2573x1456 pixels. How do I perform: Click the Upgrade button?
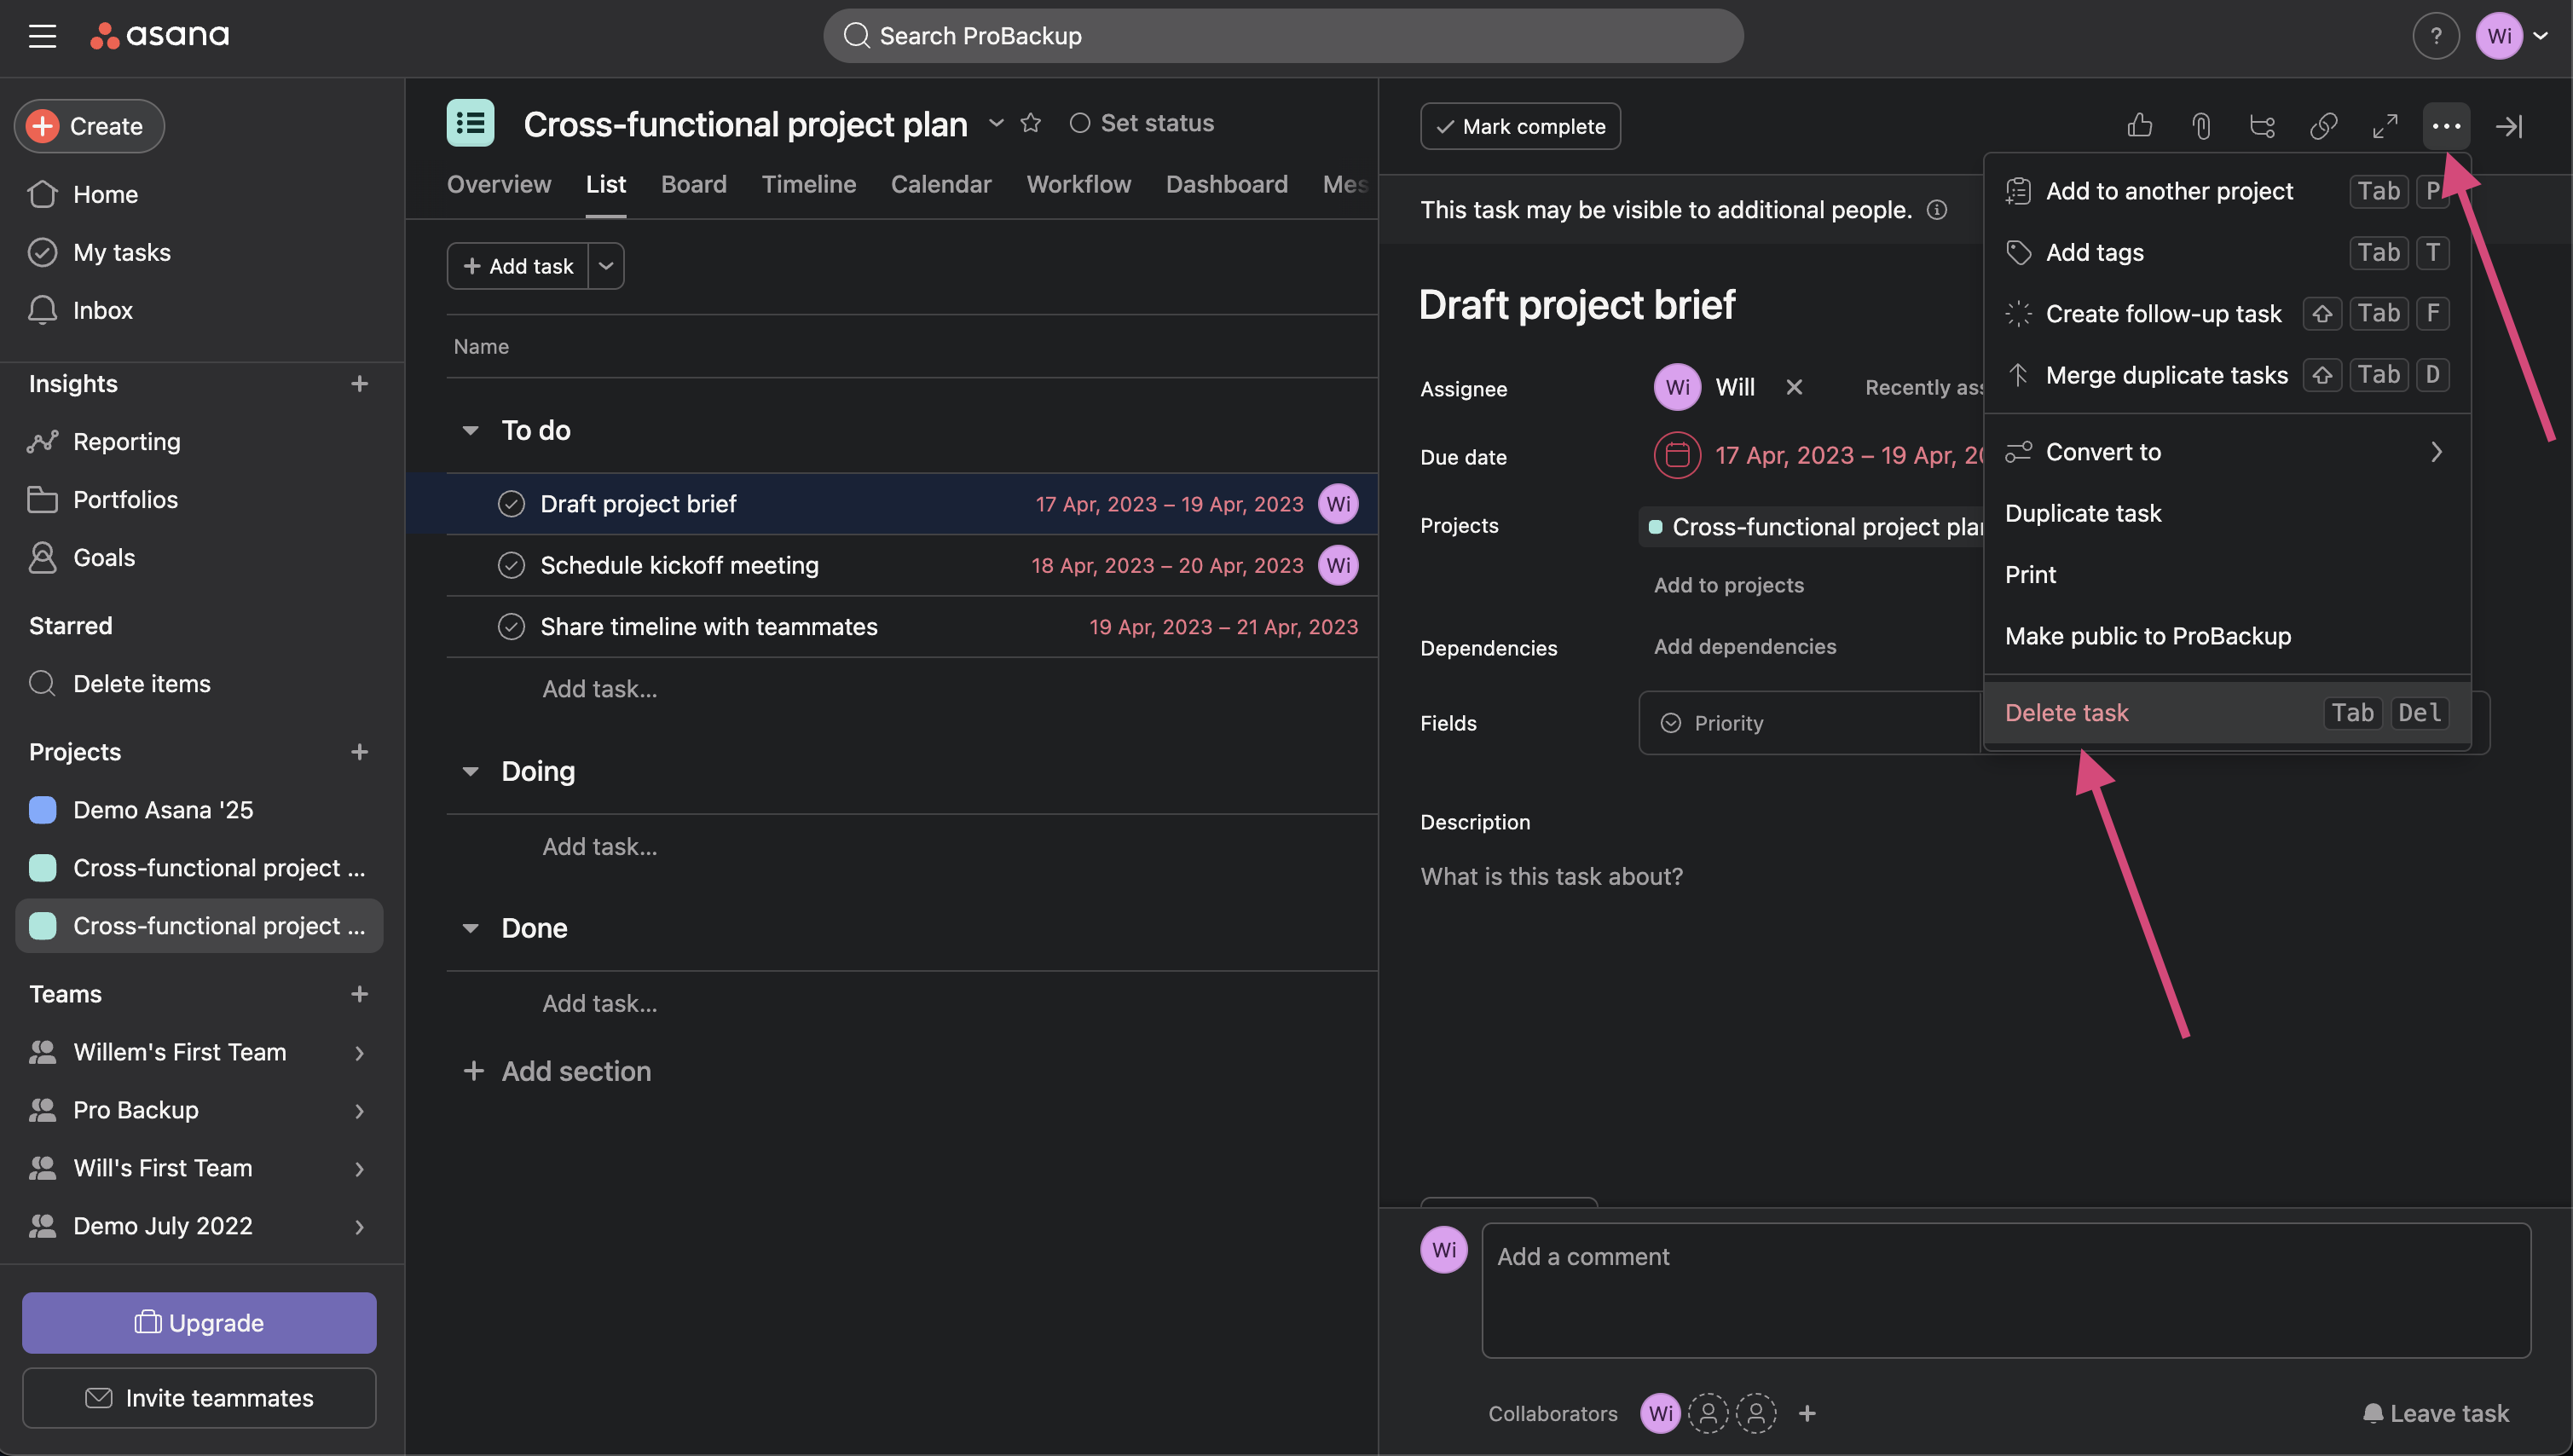[x=199, y=1322]
